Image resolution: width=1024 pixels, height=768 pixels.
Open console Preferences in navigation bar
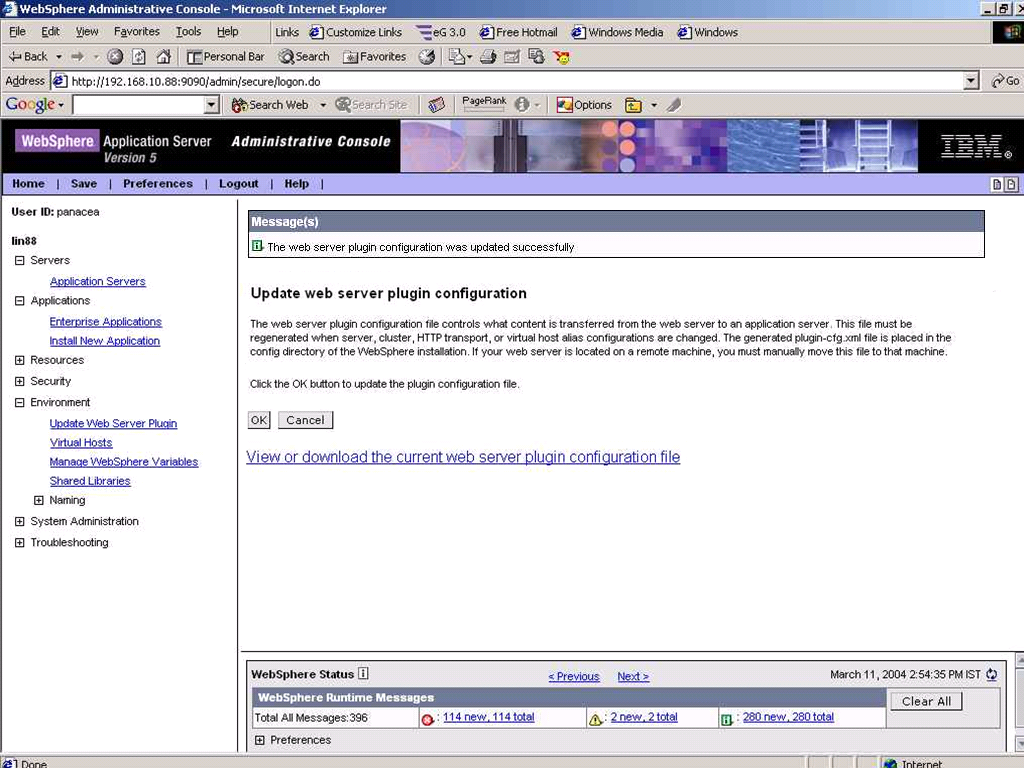tap(158, 184)
